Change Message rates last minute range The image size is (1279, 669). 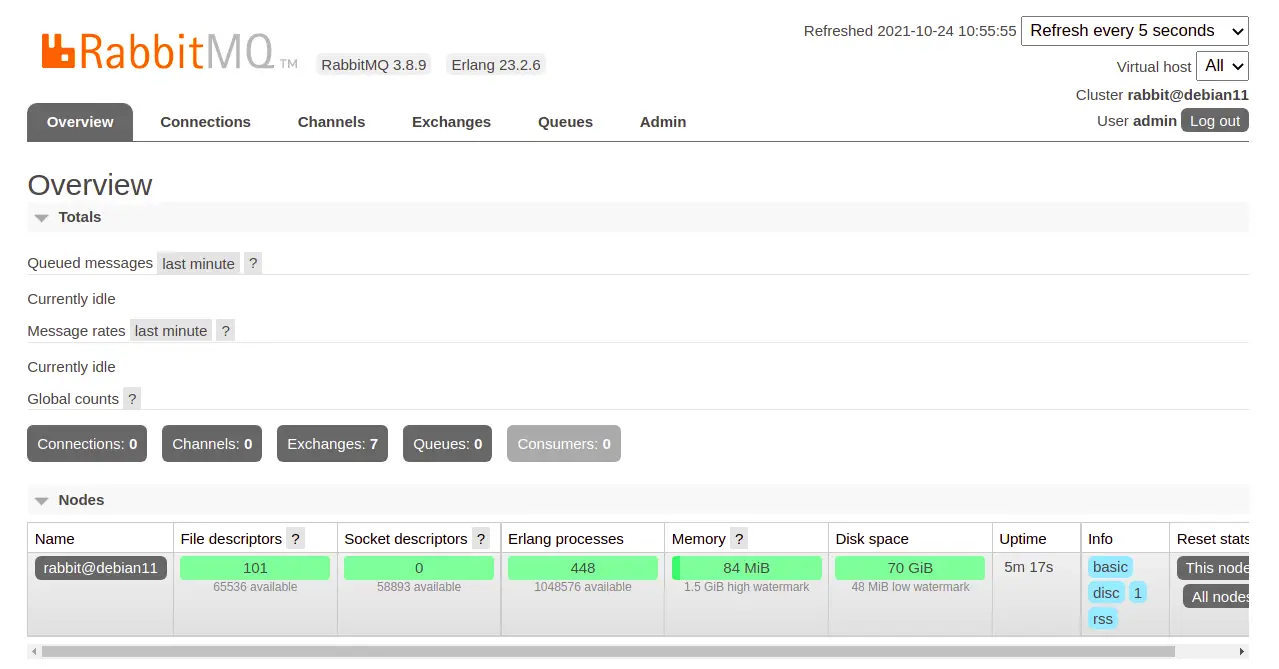(x=171, y=330)
